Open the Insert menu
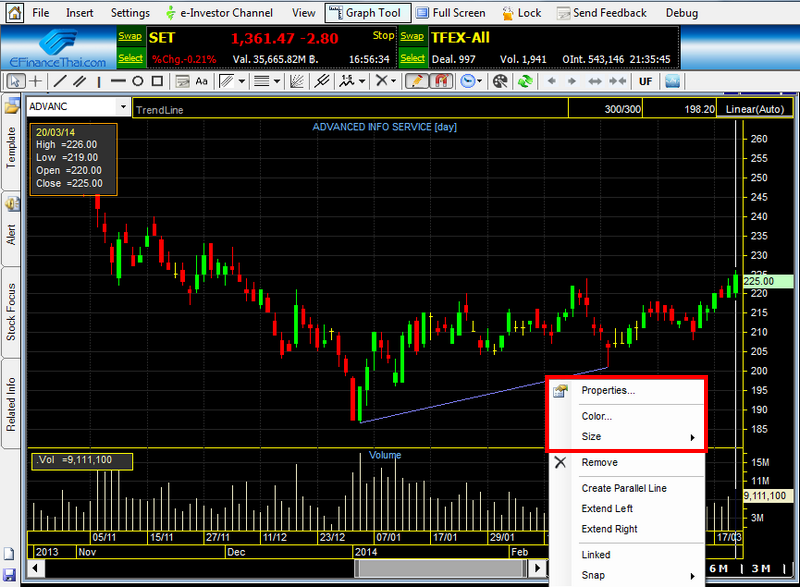 [80, 13]
